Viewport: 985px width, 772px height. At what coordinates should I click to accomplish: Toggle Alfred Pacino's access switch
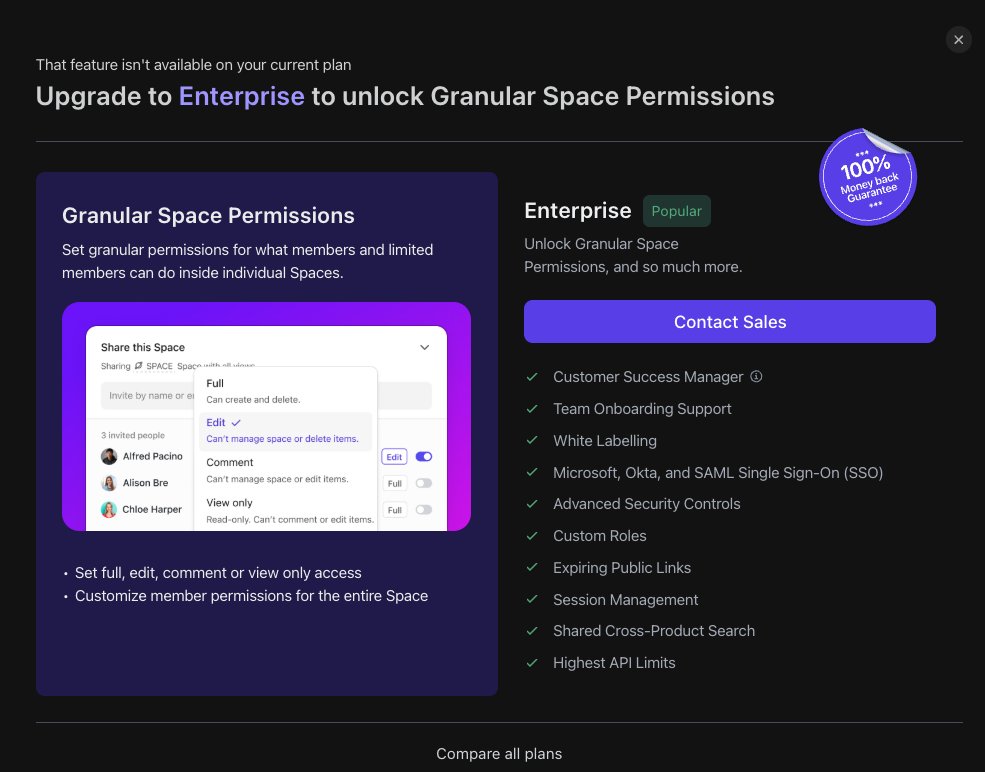pyautogui.click(x=424, y=457)
